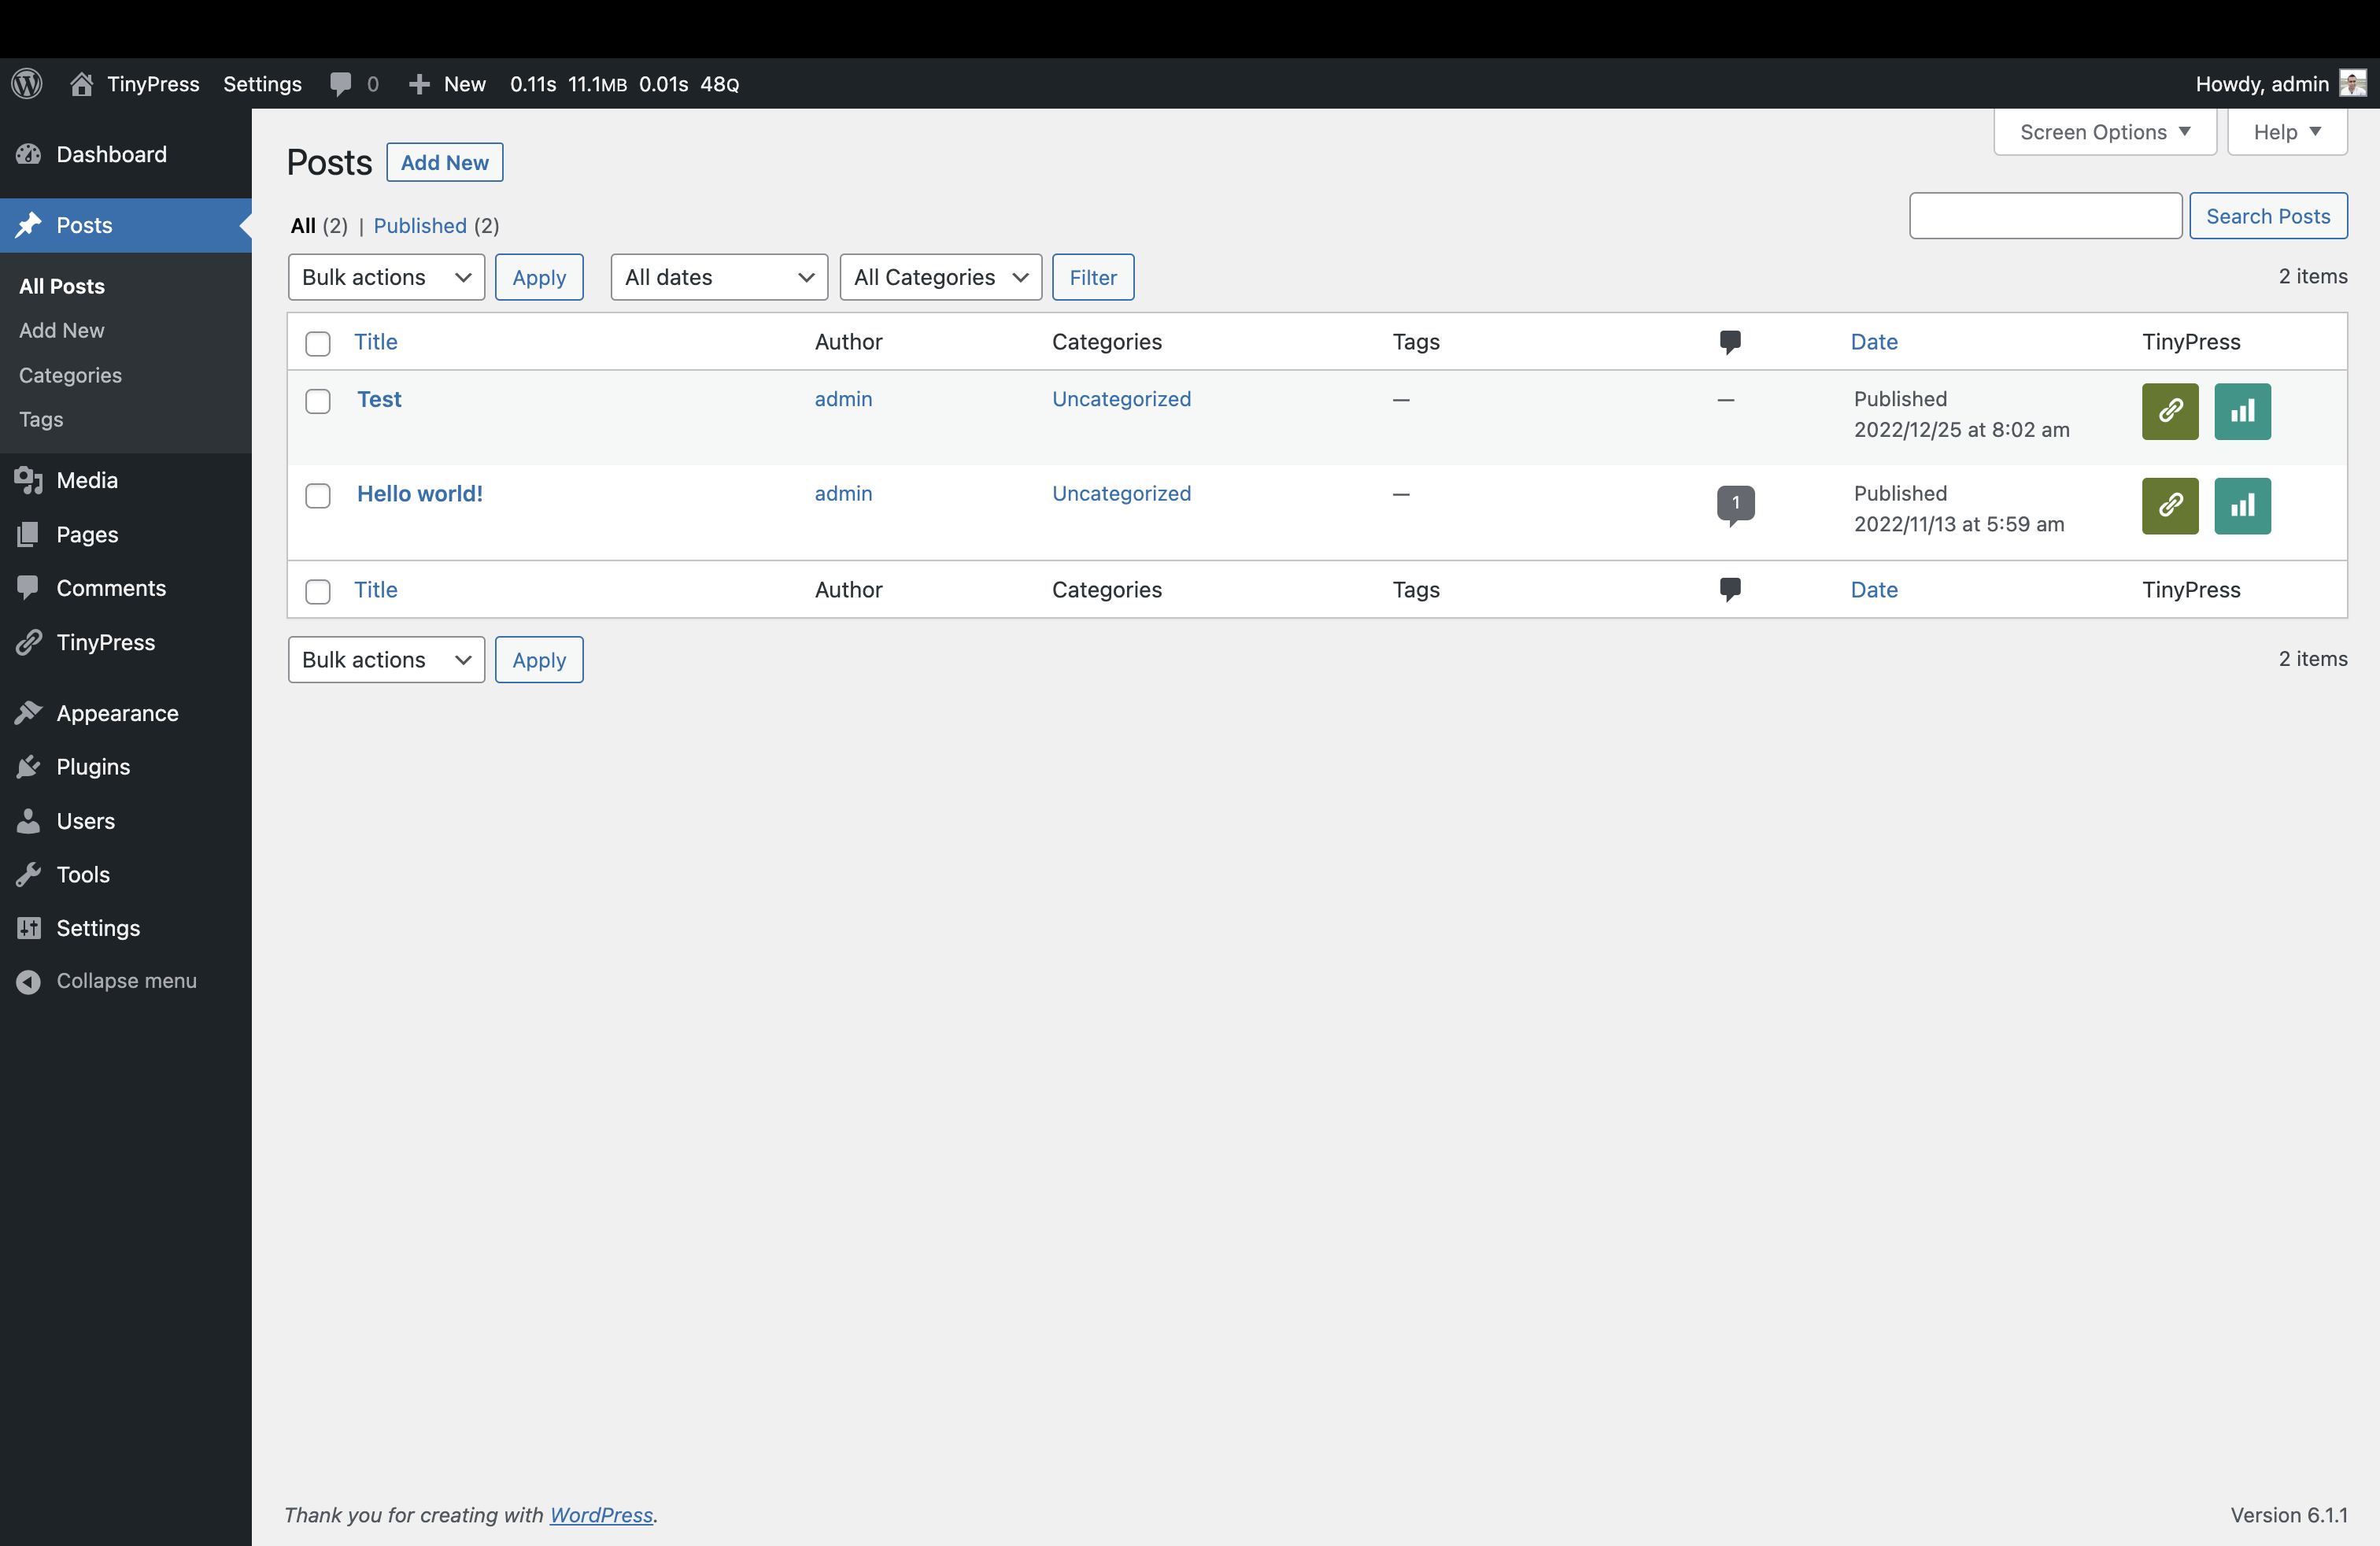
Task: Click the Settings sliders icon in sidebar
Action: 28,928
